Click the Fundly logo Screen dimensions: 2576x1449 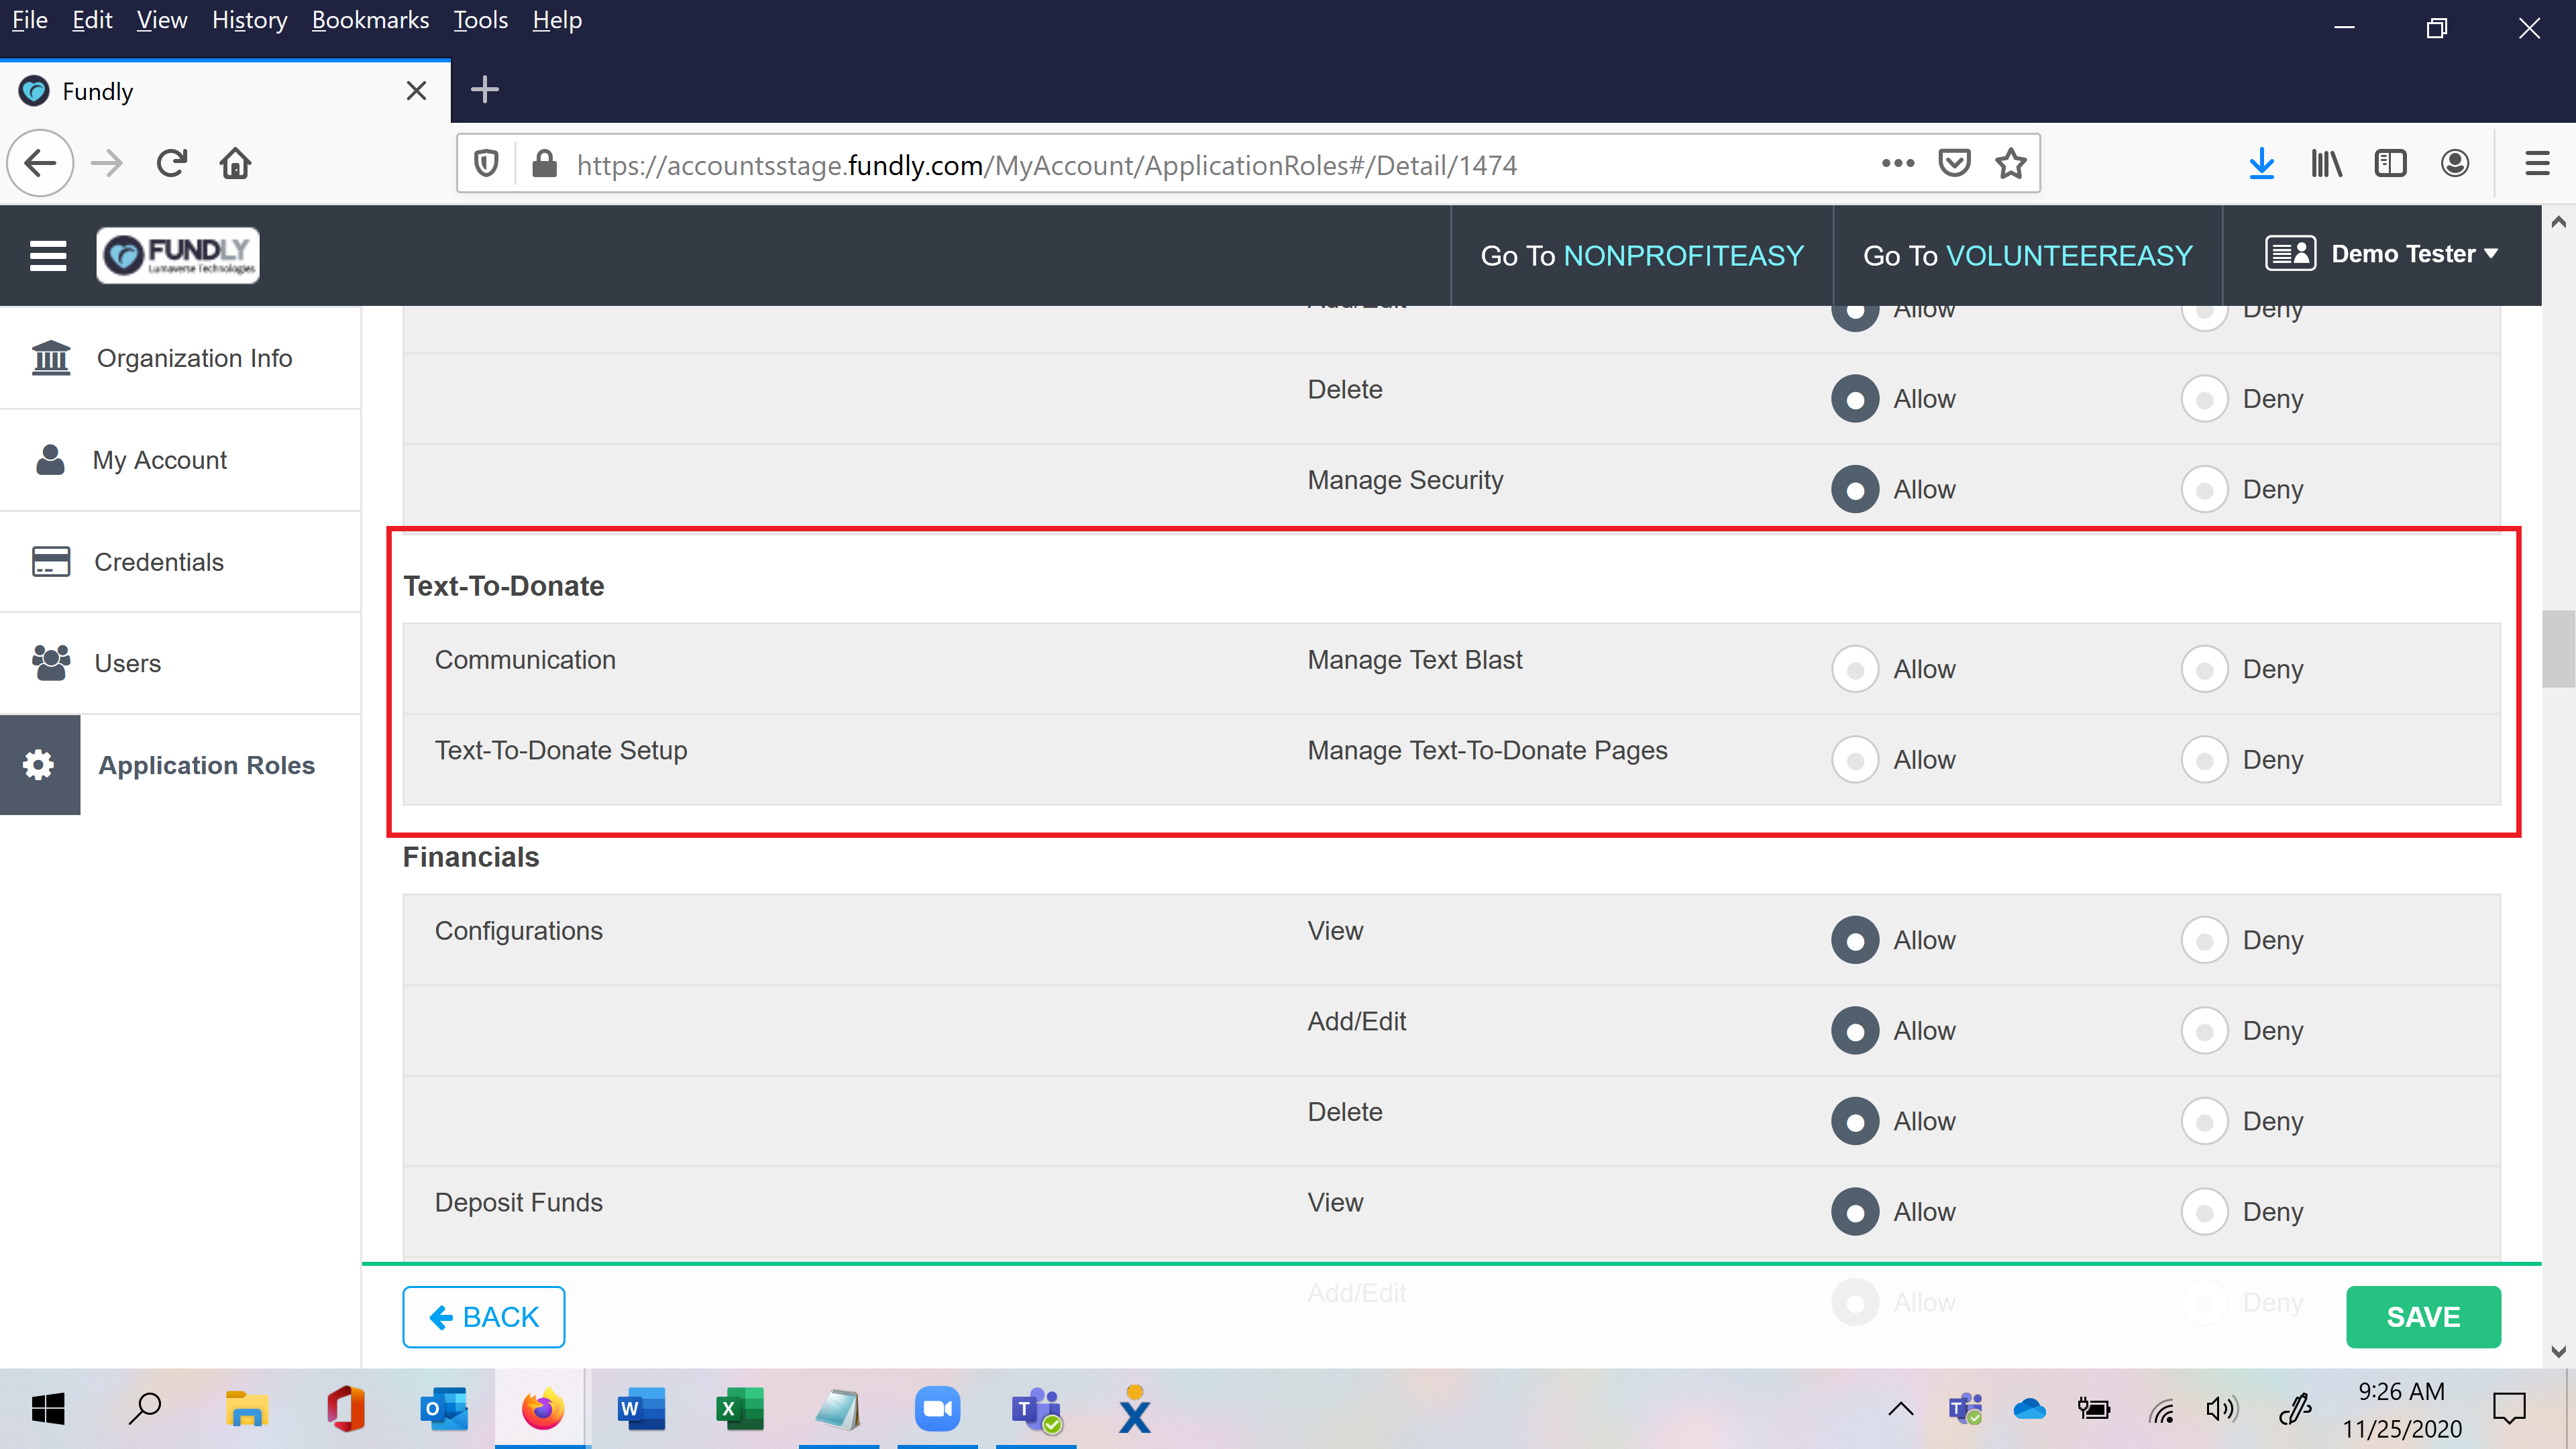click(x=178, y=255)
